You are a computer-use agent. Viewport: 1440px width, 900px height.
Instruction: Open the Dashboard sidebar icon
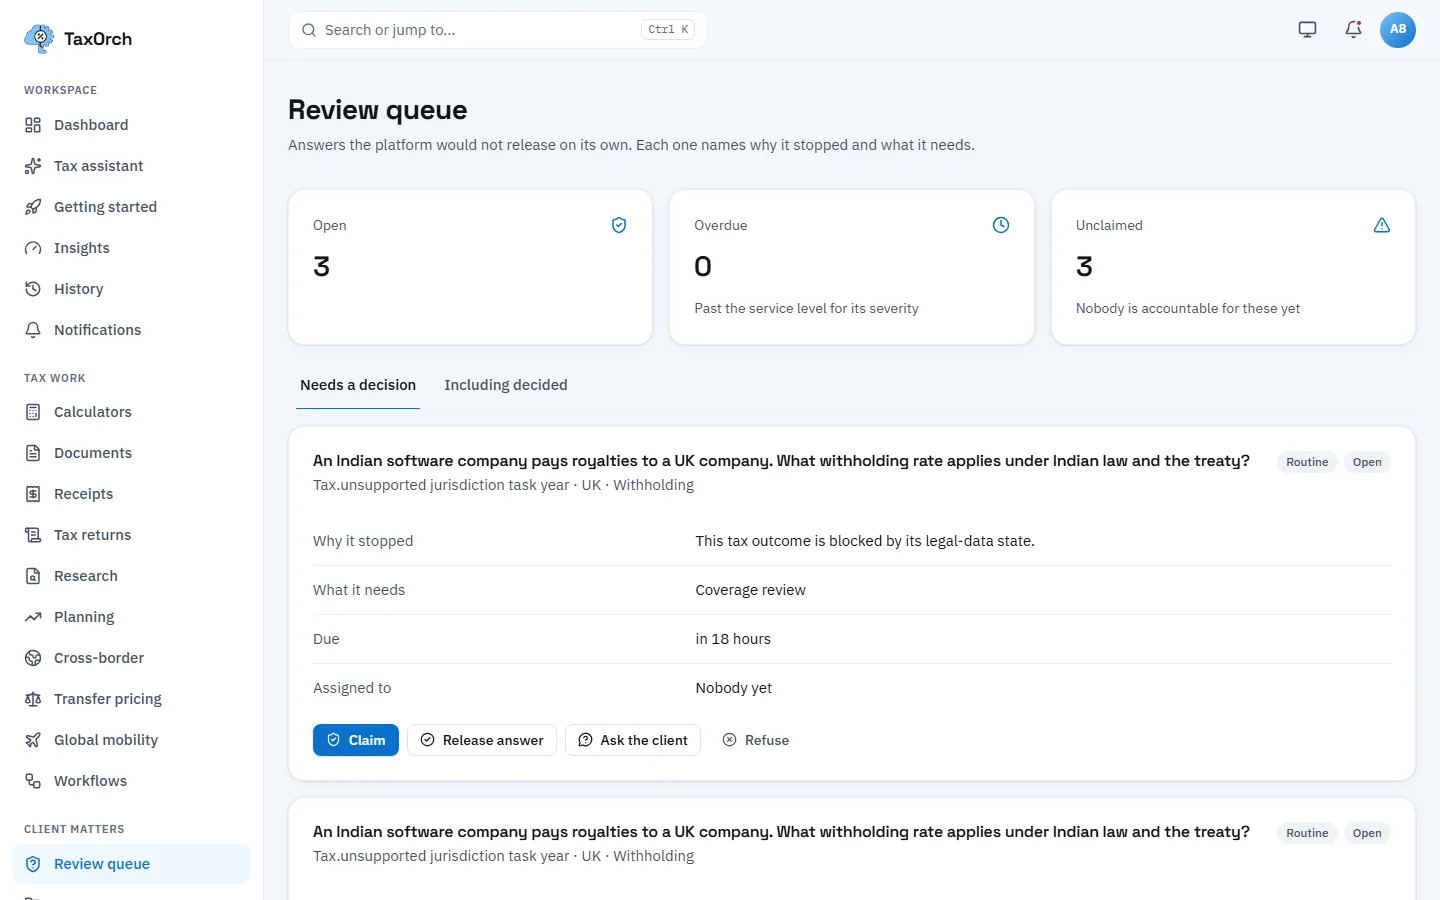click(33, 125)
